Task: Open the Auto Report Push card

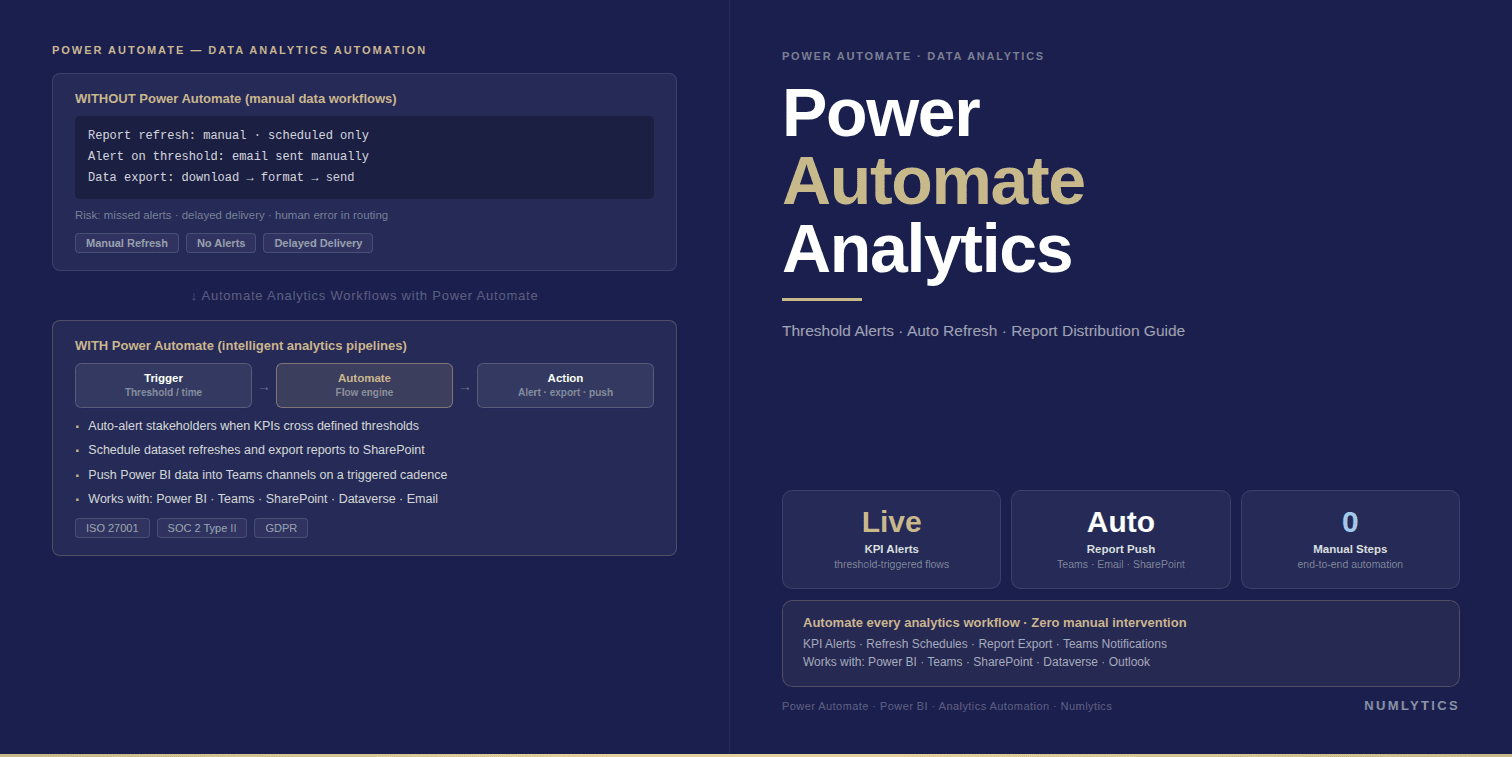Action: coord(1121,539)
